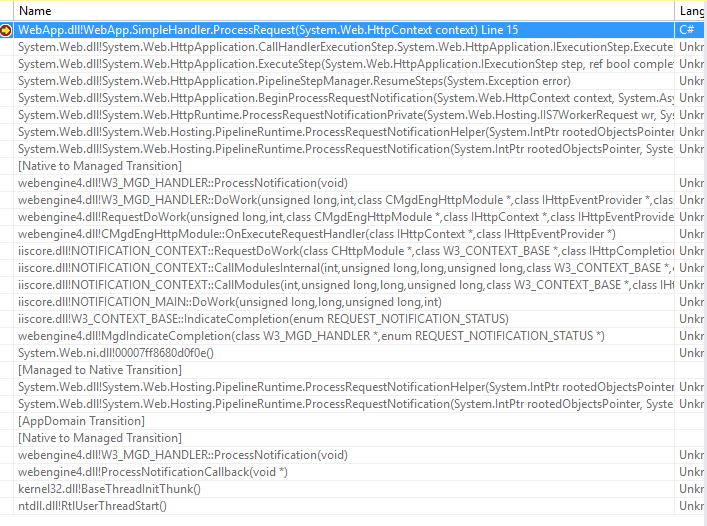Select the W3_MGD_HANDLER::DoWork frame
The image size is (707, 526).
coord(300,200)
